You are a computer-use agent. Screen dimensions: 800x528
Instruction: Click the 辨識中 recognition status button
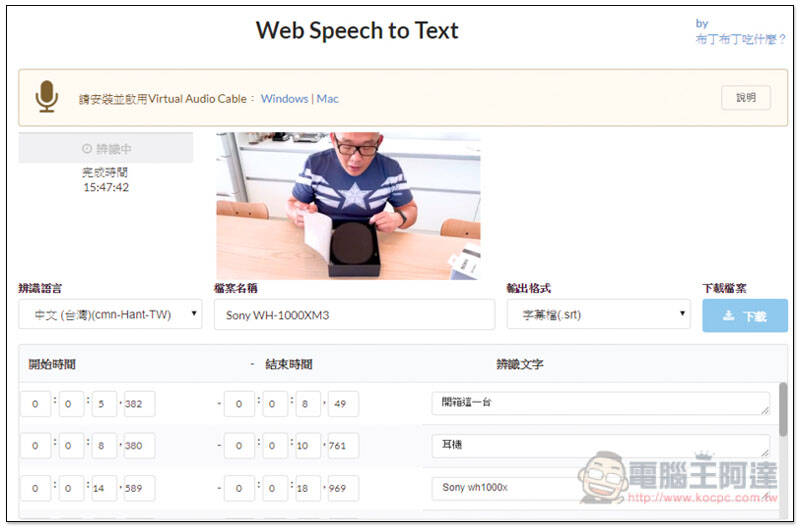106,148
